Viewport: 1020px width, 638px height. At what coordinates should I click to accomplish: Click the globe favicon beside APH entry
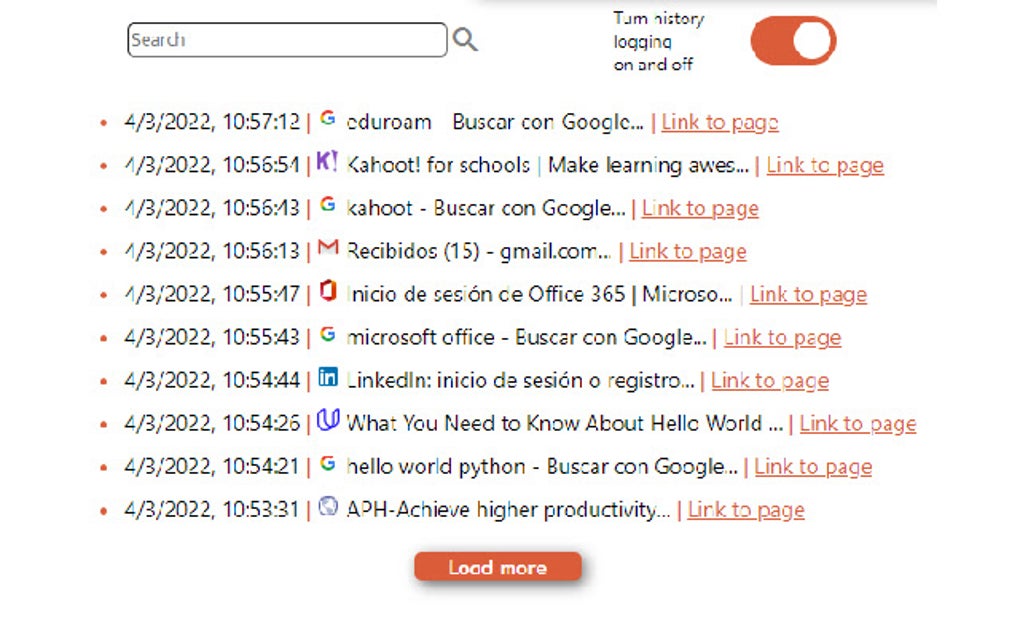[x=328, y=507]
